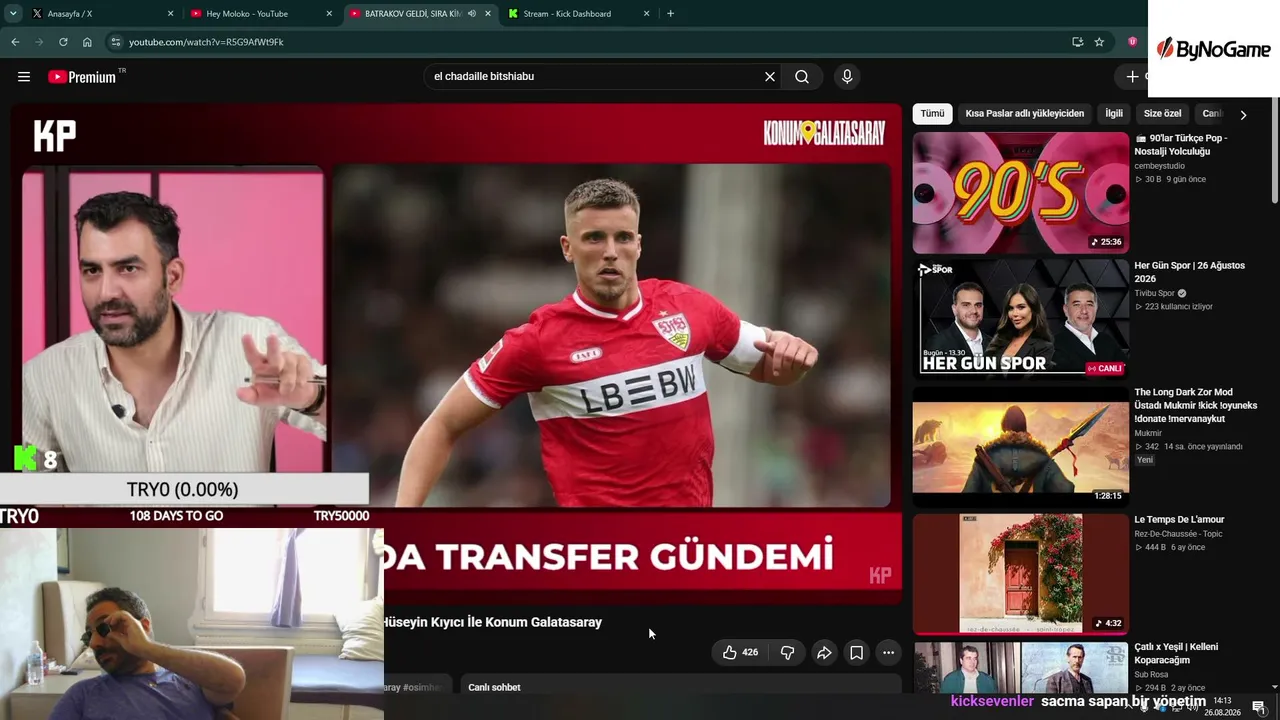
Task: Close the Hey Moloko YouTube tab
Action: pyautogui.click(x=329, y=14)
